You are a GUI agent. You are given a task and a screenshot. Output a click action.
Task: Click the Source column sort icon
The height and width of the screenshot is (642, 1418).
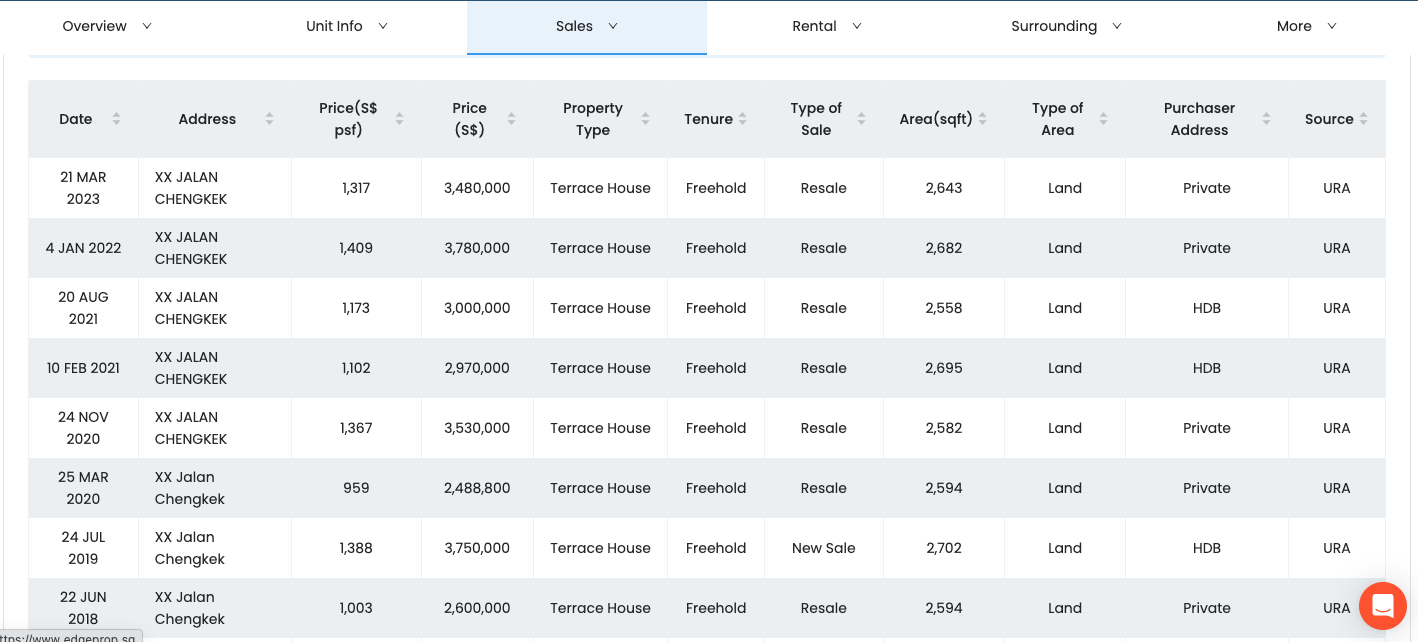pos(1363,119)
